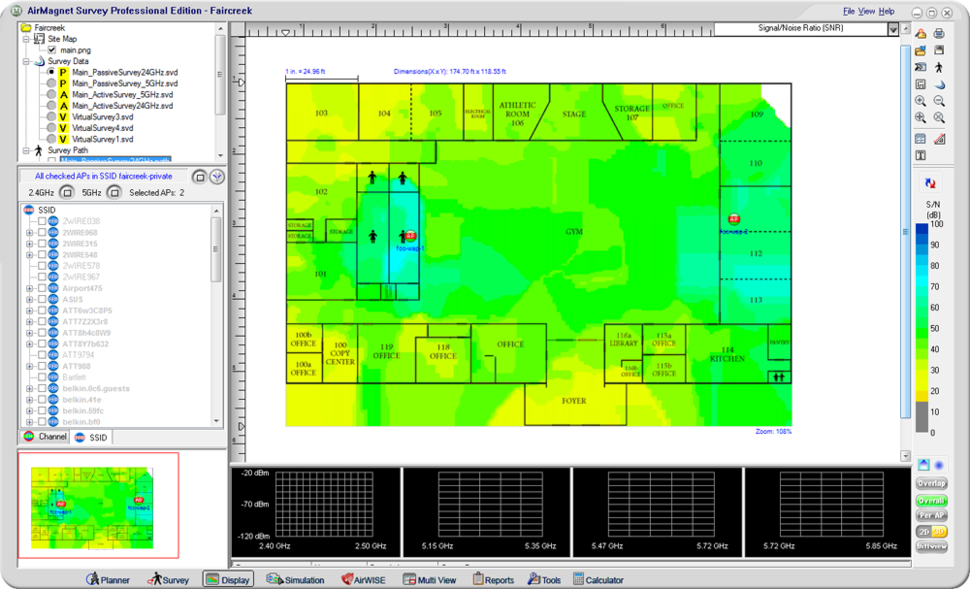Click the zoom in magnifier icon
Image resolution: width=970 pixels, height=589 pixels.
pyautogui.click(x=921, y=100)
